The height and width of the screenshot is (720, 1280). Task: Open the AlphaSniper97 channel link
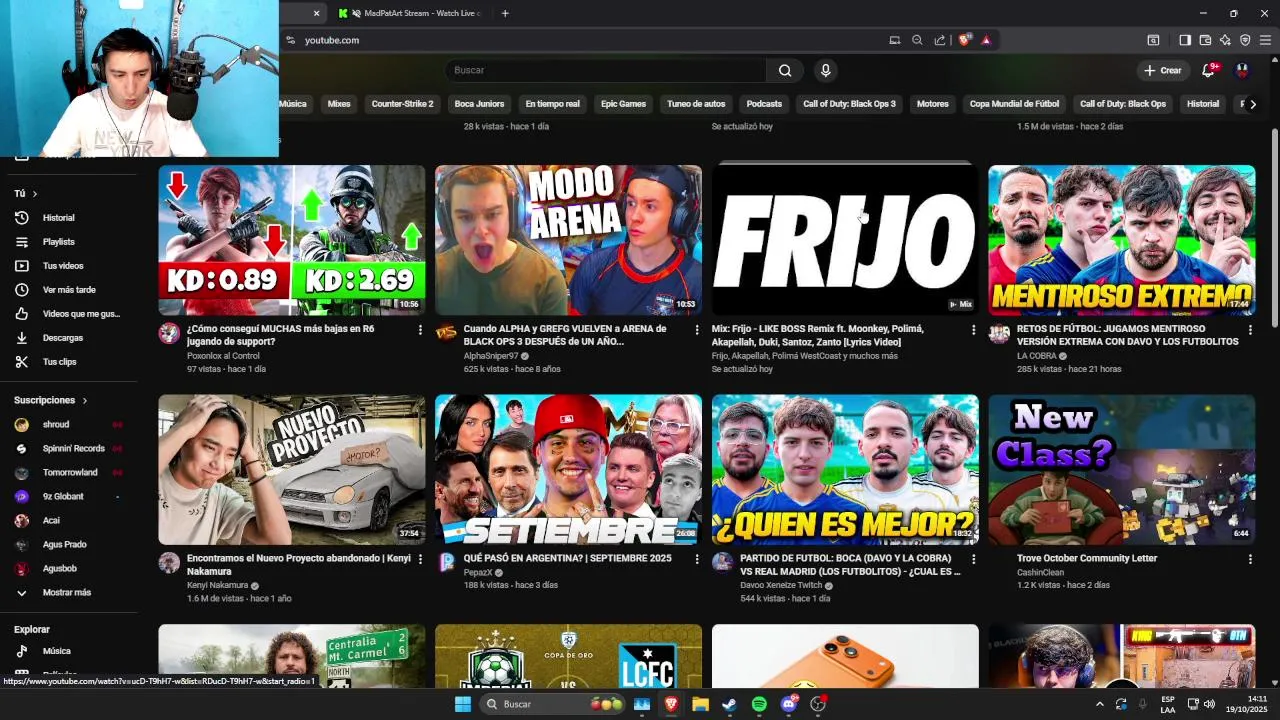[x=491, y=356]
